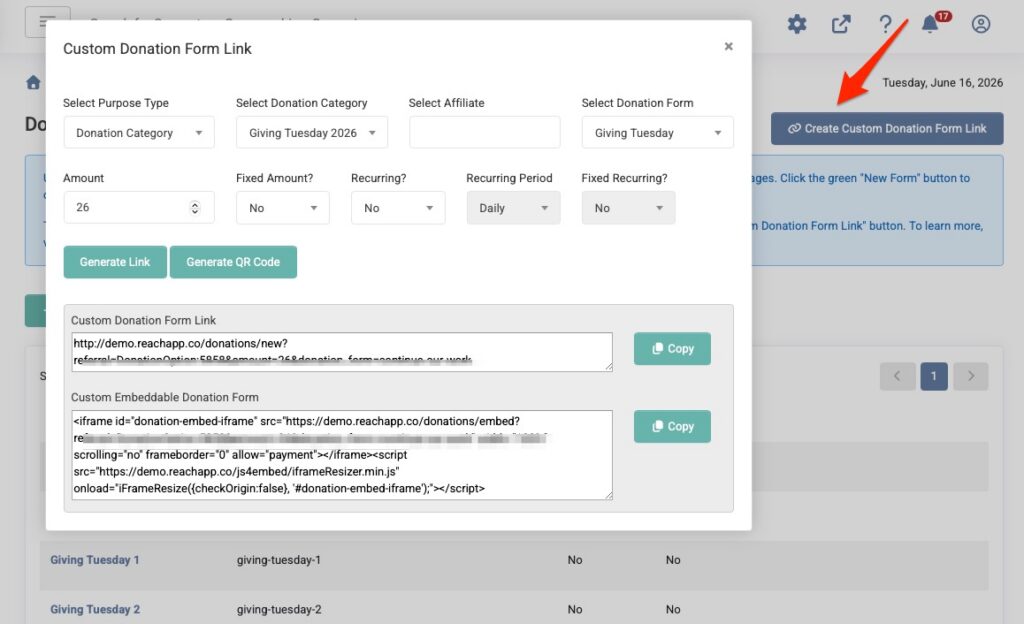Open the Select Donation Category dropdown
Viewport: 1024px width, 624px height.
312,133
